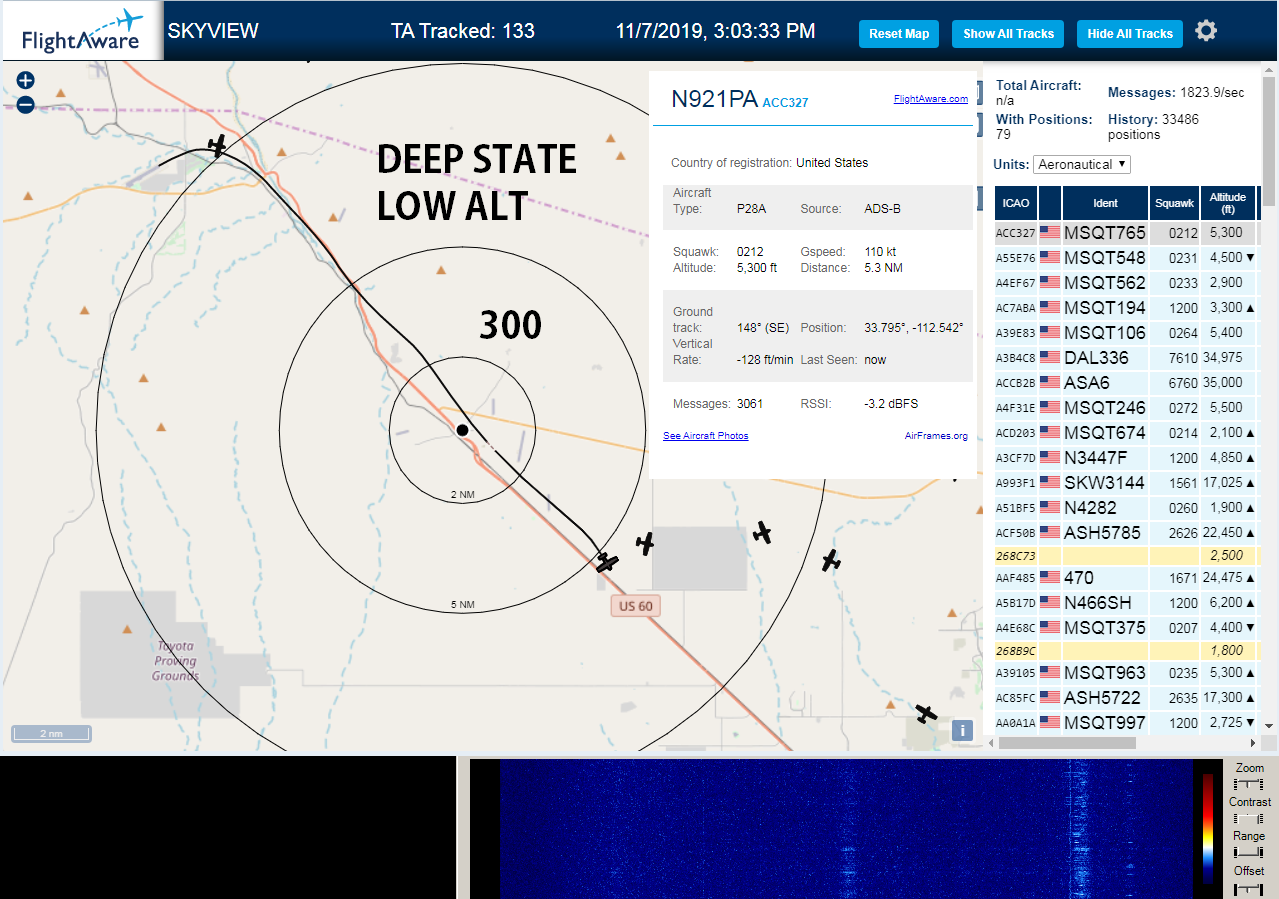1279x899 pixels.
Task: Select the aircraft icon nearest the map info button
Action: tap(927, 714)
